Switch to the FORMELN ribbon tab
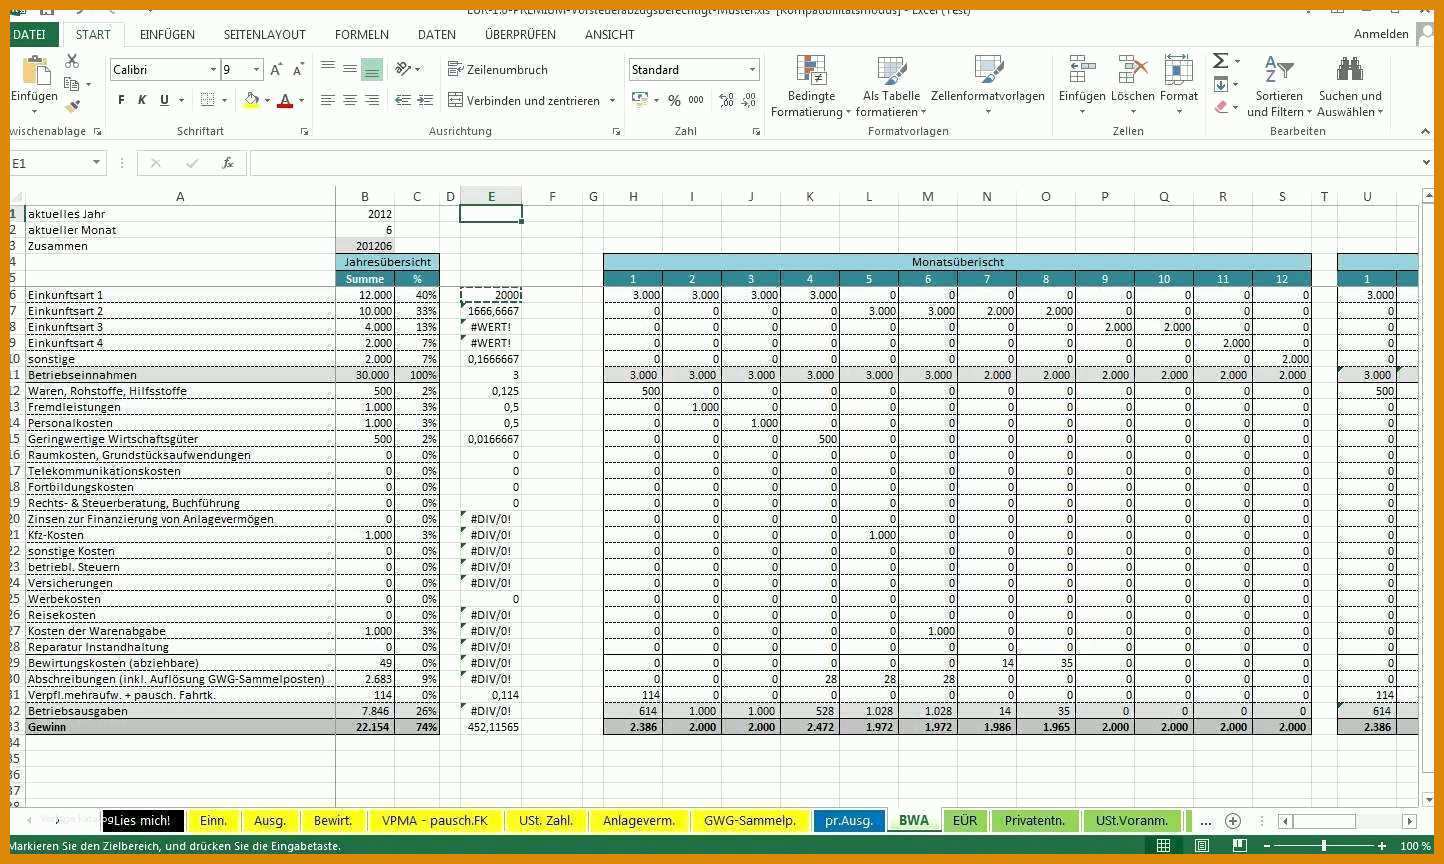This screenshot has width=1444, height=864. click(x=362, y=34)
